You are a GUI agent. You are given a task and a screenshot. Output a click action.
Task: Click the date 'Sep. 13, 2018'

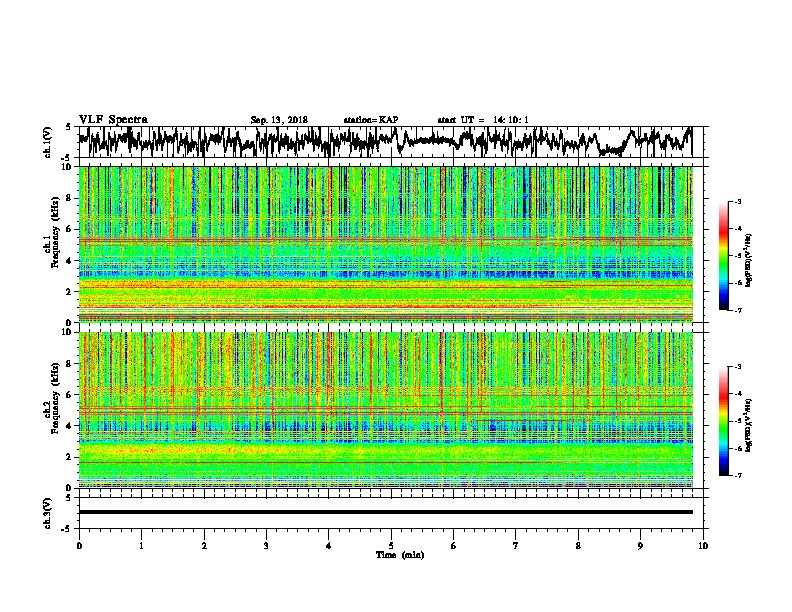[279, 120]
